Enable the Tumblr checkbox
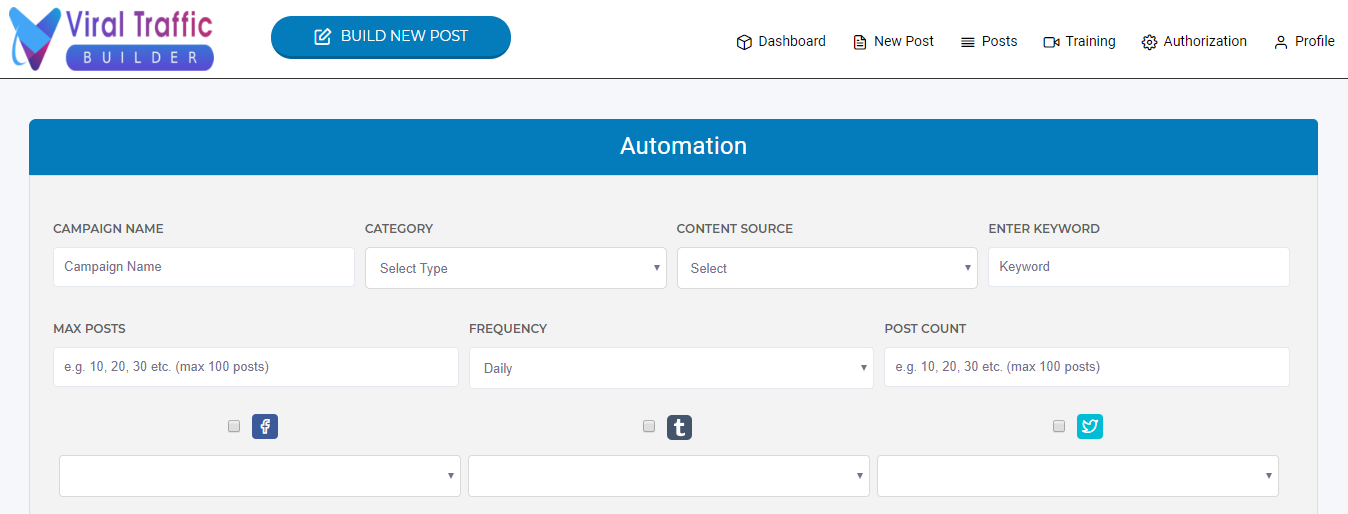Screen dimensions: 1348x514 click(x=649, y=426)
